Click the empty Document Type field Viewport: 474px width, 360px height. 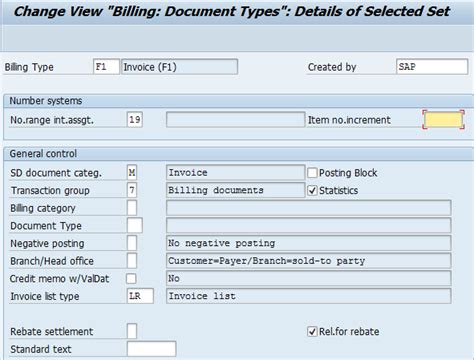point(135,226)
